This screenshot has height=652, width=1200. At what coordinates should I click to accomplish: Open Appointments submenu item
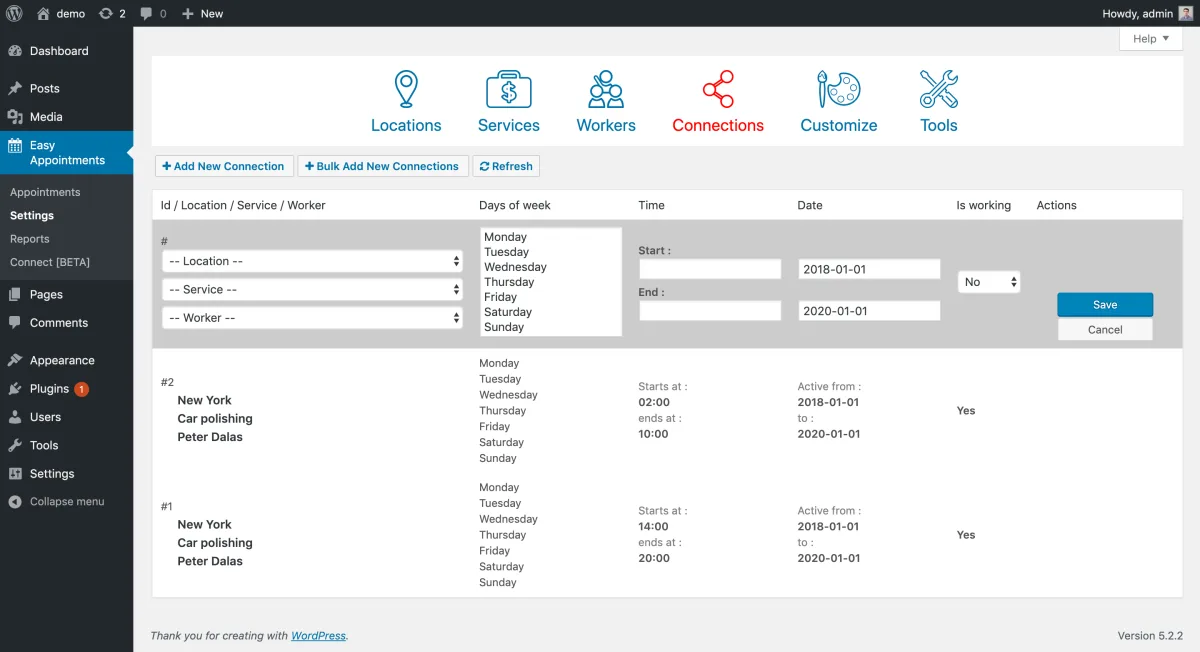[x=45, y=192]
